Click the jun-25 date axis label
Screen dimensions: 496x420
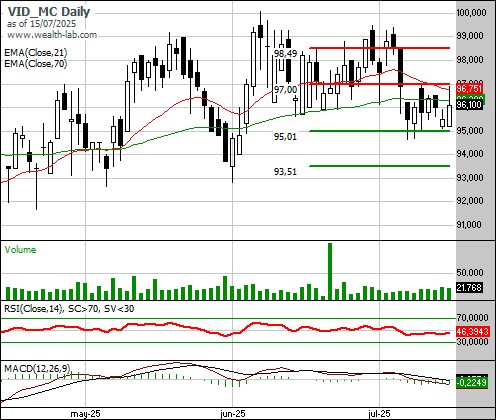coord(232,414)
